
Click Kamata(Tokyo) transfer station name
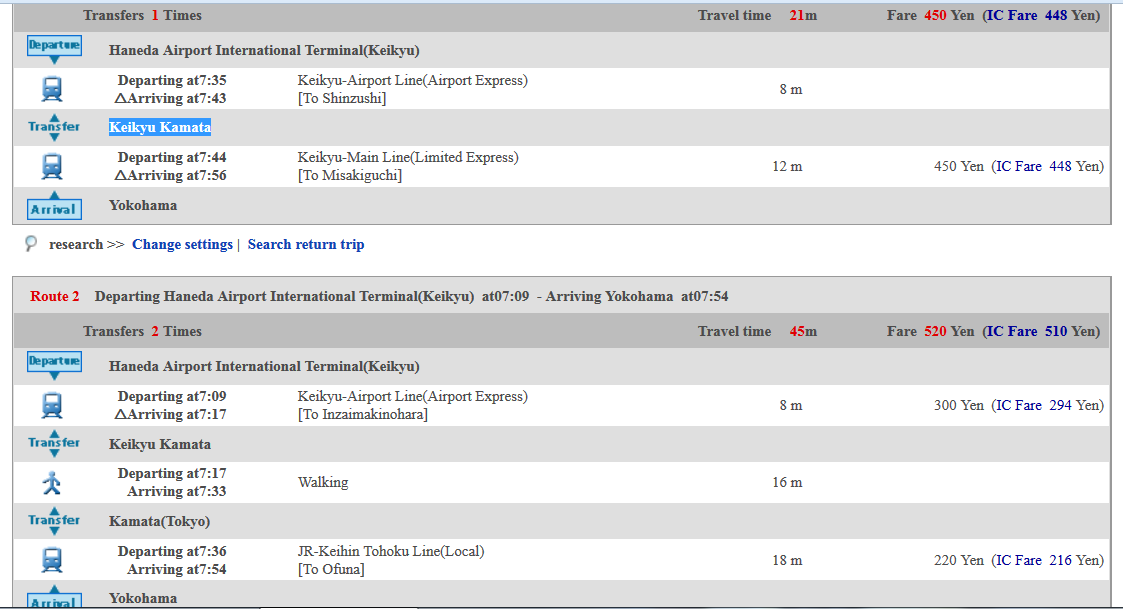tap(159, 521)
